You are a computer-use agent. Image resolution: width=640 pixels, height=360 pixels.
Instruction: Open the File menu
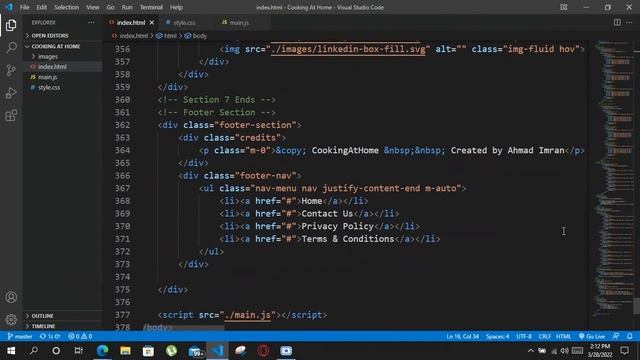(24, 7)
